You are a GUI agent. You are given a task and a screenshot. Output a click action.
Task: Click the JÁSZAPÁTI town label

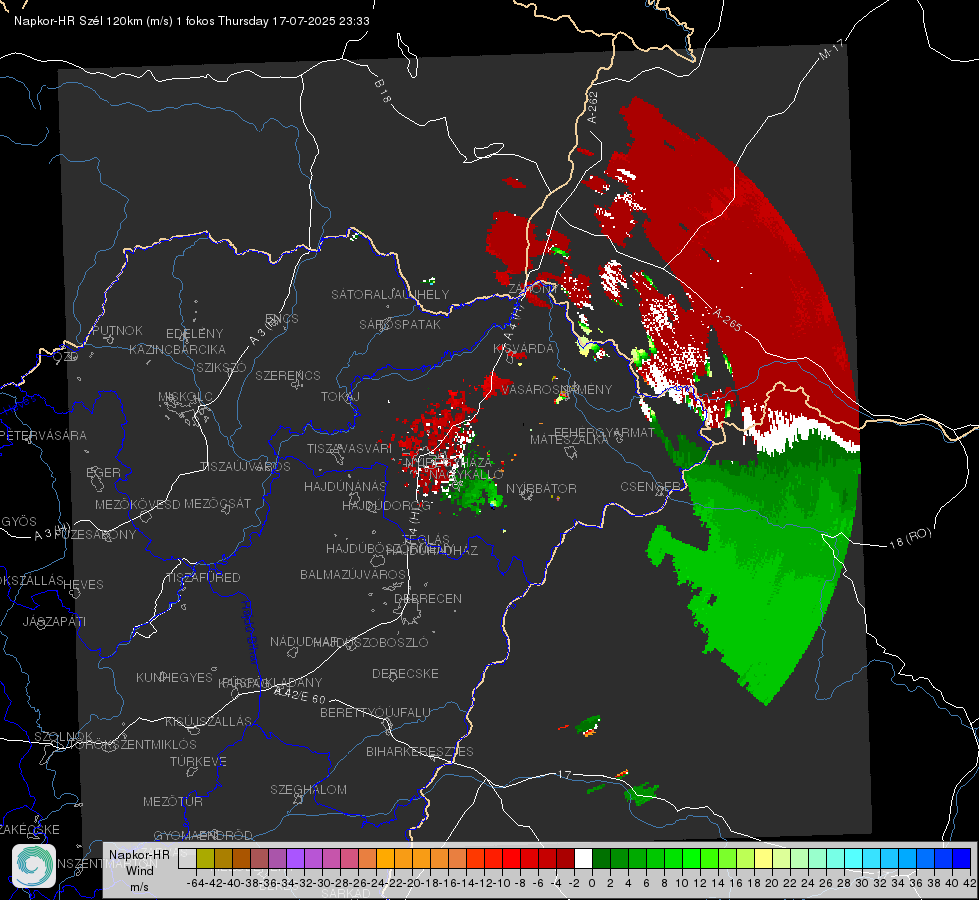[54, 621]
